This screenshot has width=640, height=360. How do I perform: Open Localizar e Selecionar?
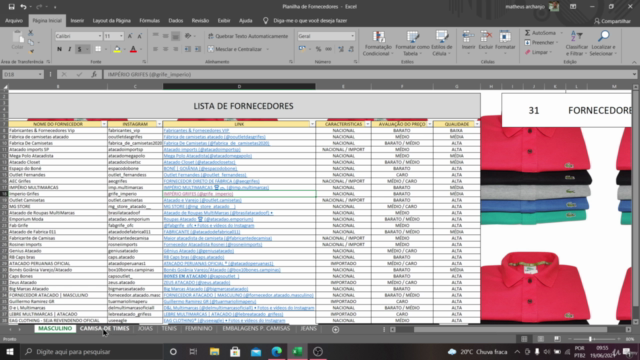(x=603, y=44)
